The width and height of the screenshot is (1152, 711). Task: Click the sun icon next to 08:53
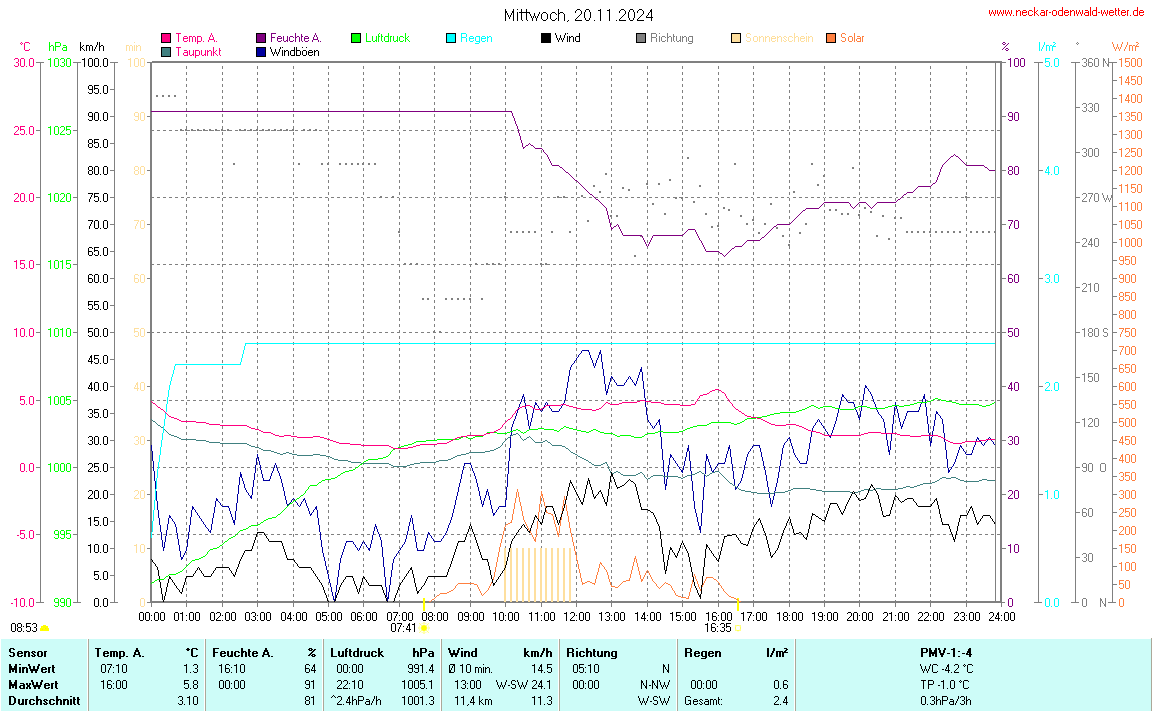tap(45, 628)
